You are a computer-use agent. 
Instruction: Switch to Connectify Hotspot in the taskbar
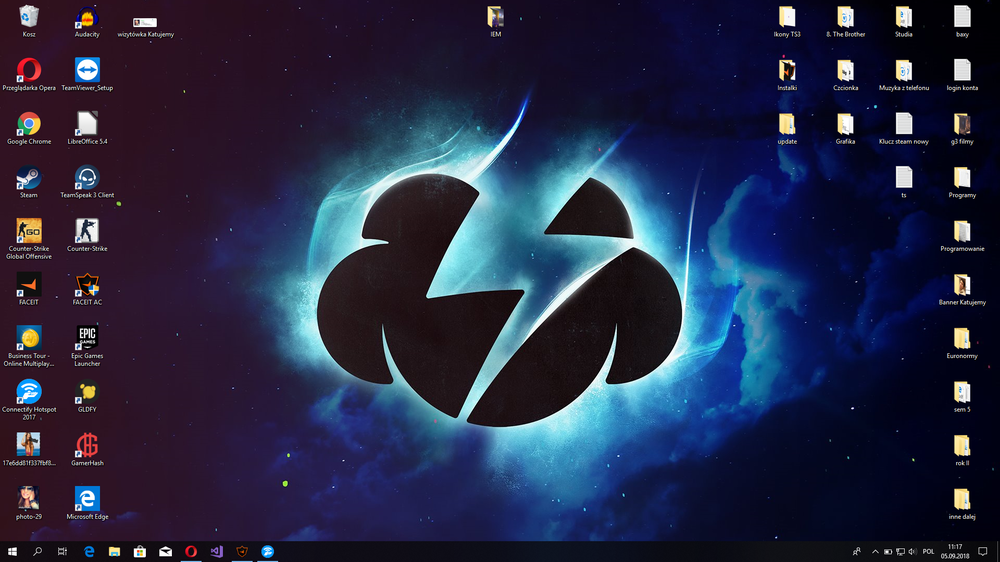tap(267, 551)
